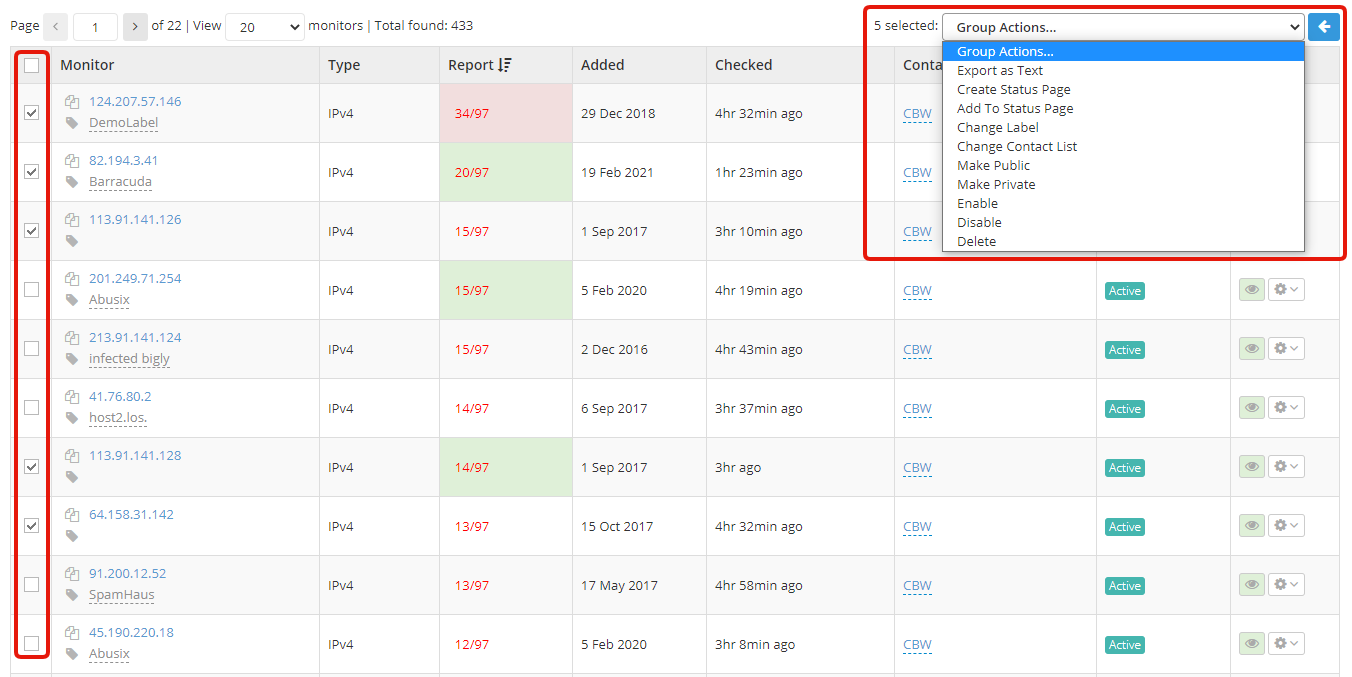1352x677 pixels.
Task: Collapse the Group Actions dropdown
Action: pos(1122,27)
